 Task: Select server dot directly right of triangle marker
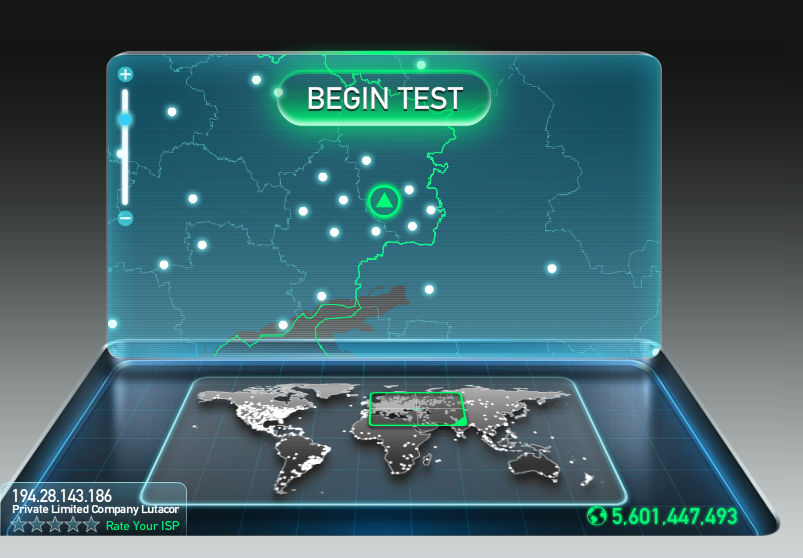click(409, 190)
